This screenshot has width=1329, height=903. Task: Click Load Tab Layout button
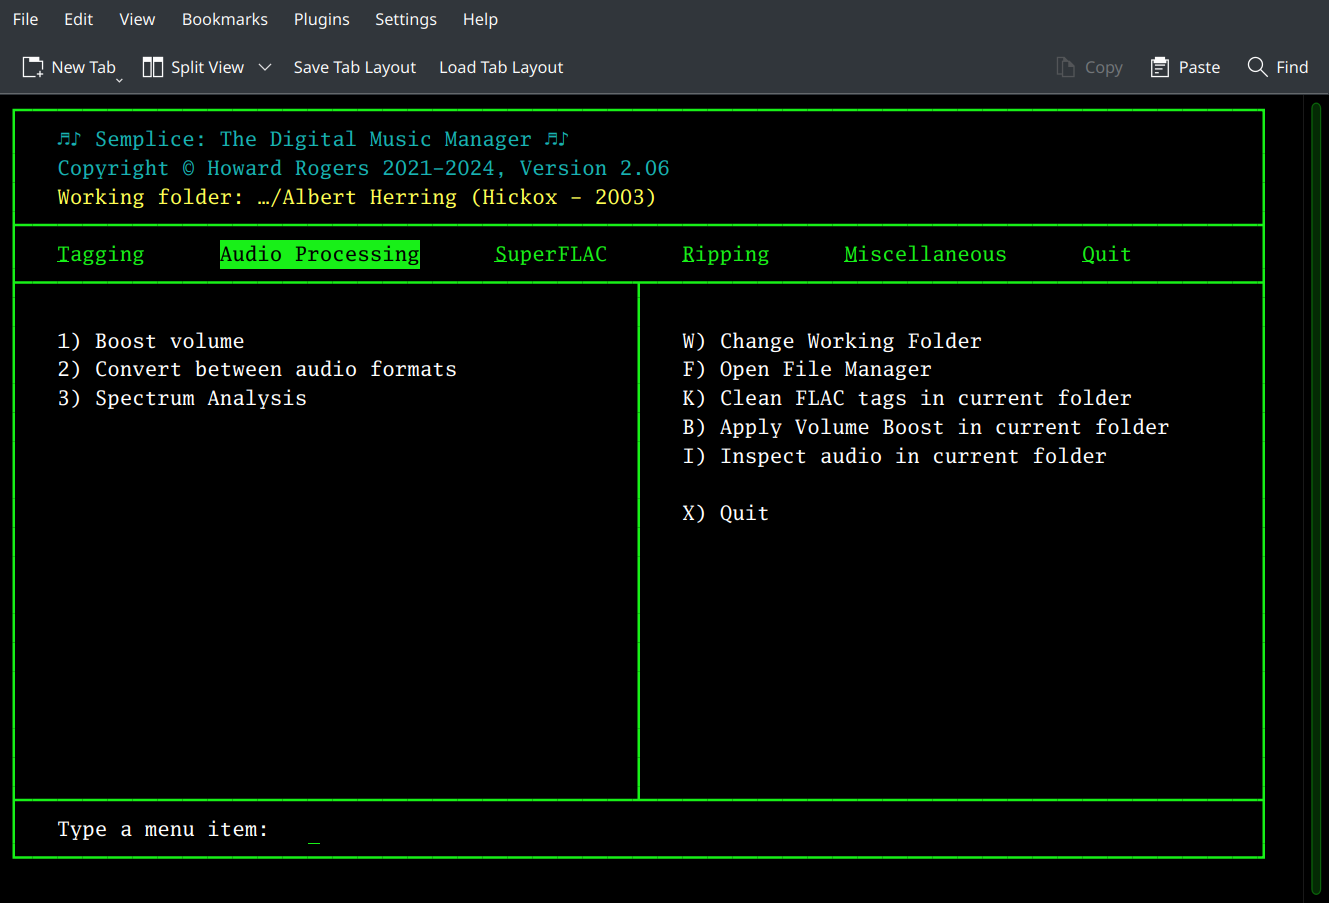pos(501,67)
